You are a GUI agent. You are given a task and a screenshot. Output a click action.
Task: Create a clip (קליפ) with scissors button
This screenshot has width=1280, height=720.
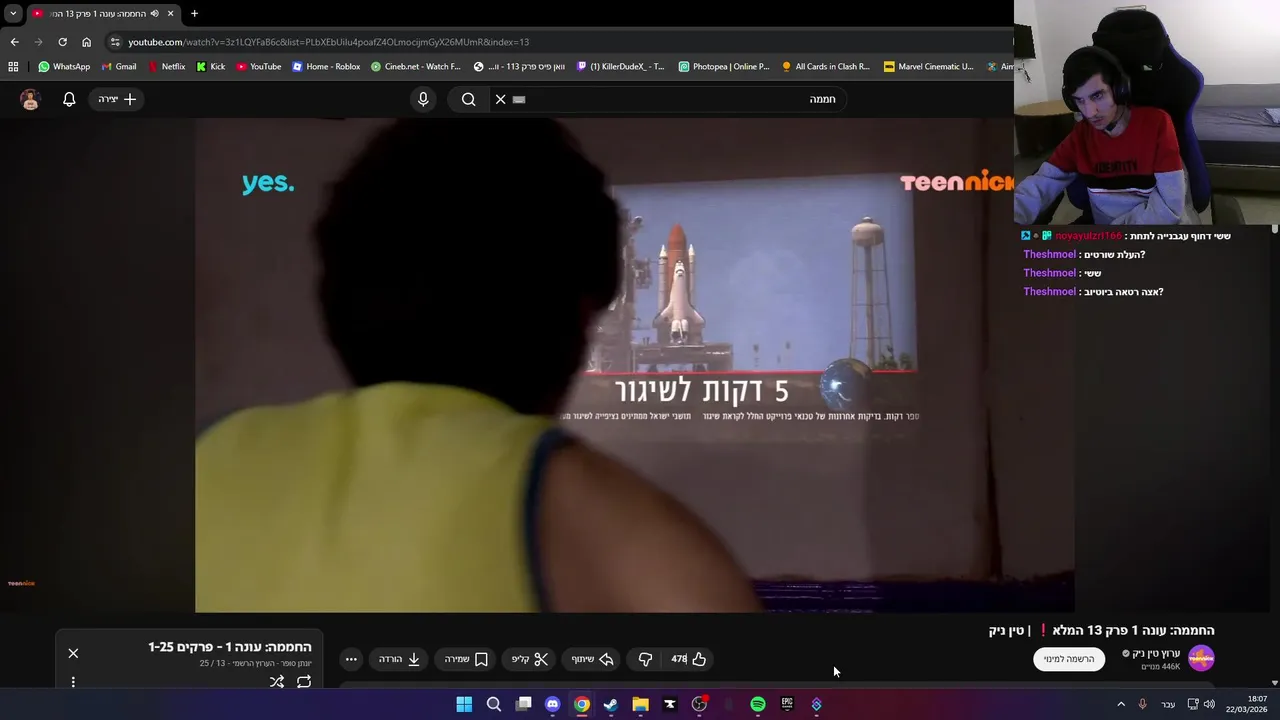530,659
